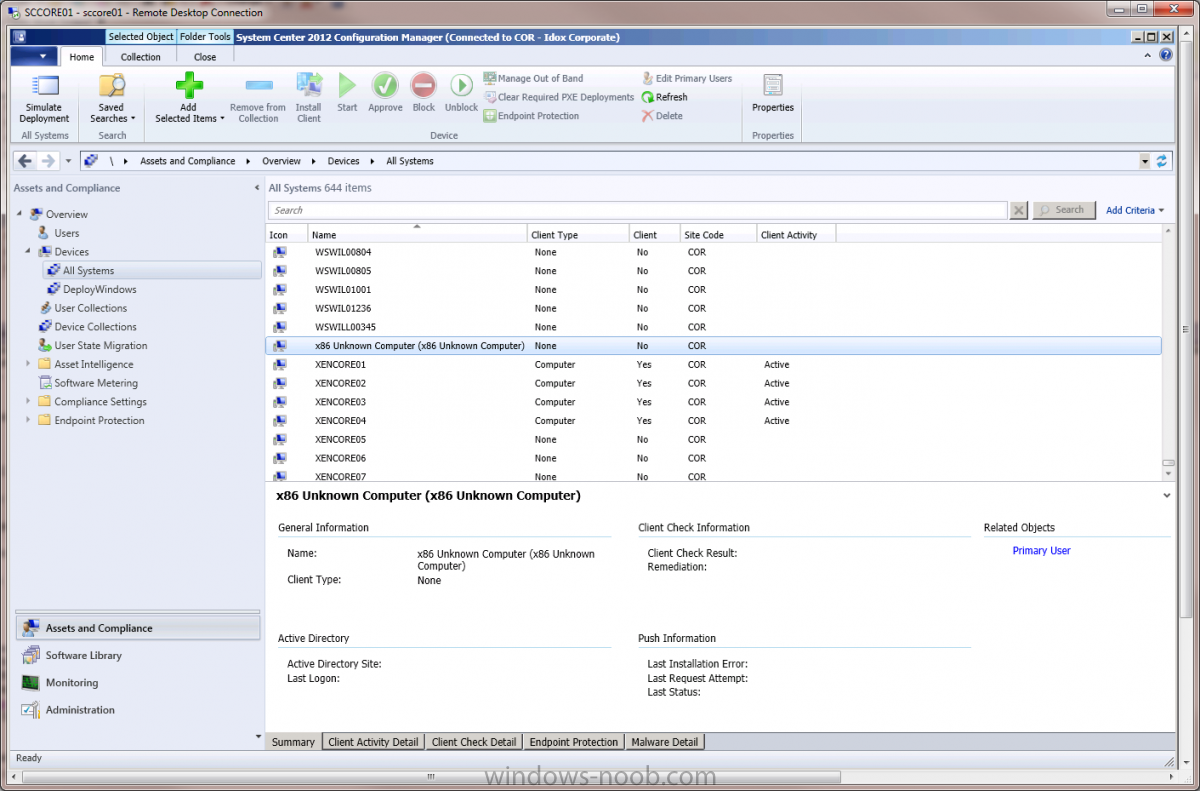Open the Endpoint Protection details tab

click(574, 742)
